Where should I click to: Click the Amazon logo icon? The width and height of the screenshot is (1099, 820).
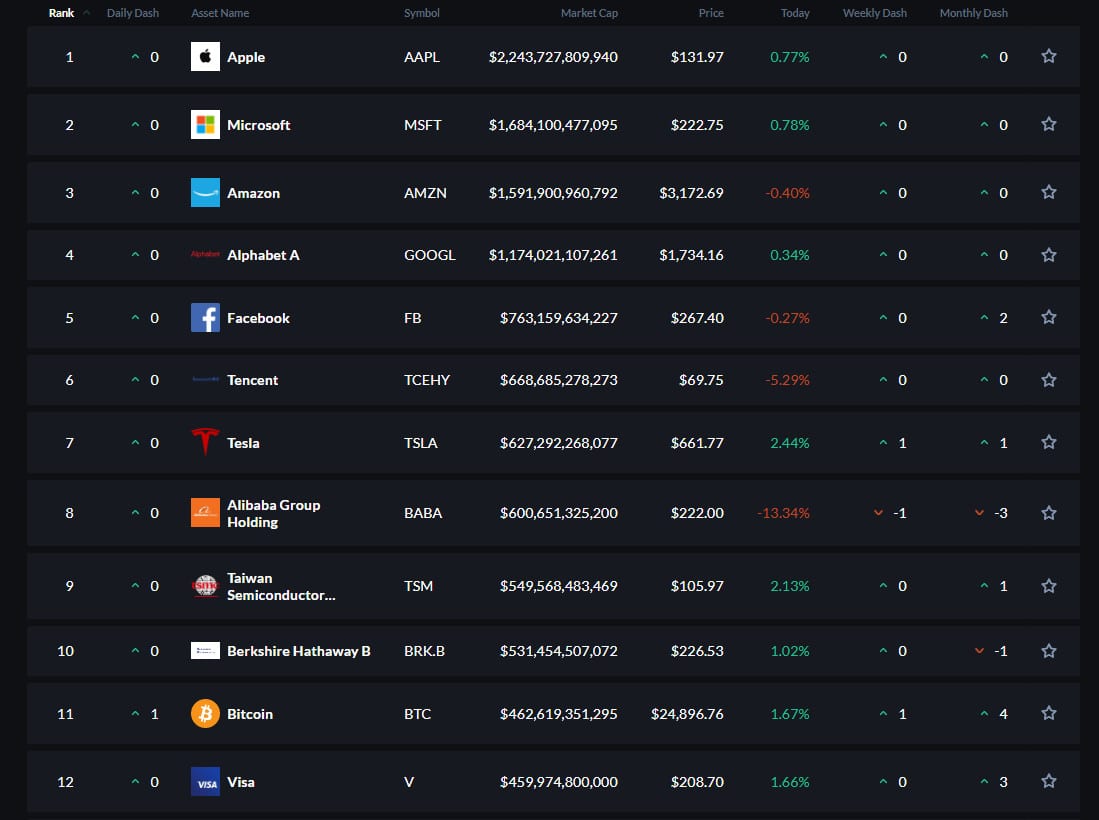click(205, 193)
